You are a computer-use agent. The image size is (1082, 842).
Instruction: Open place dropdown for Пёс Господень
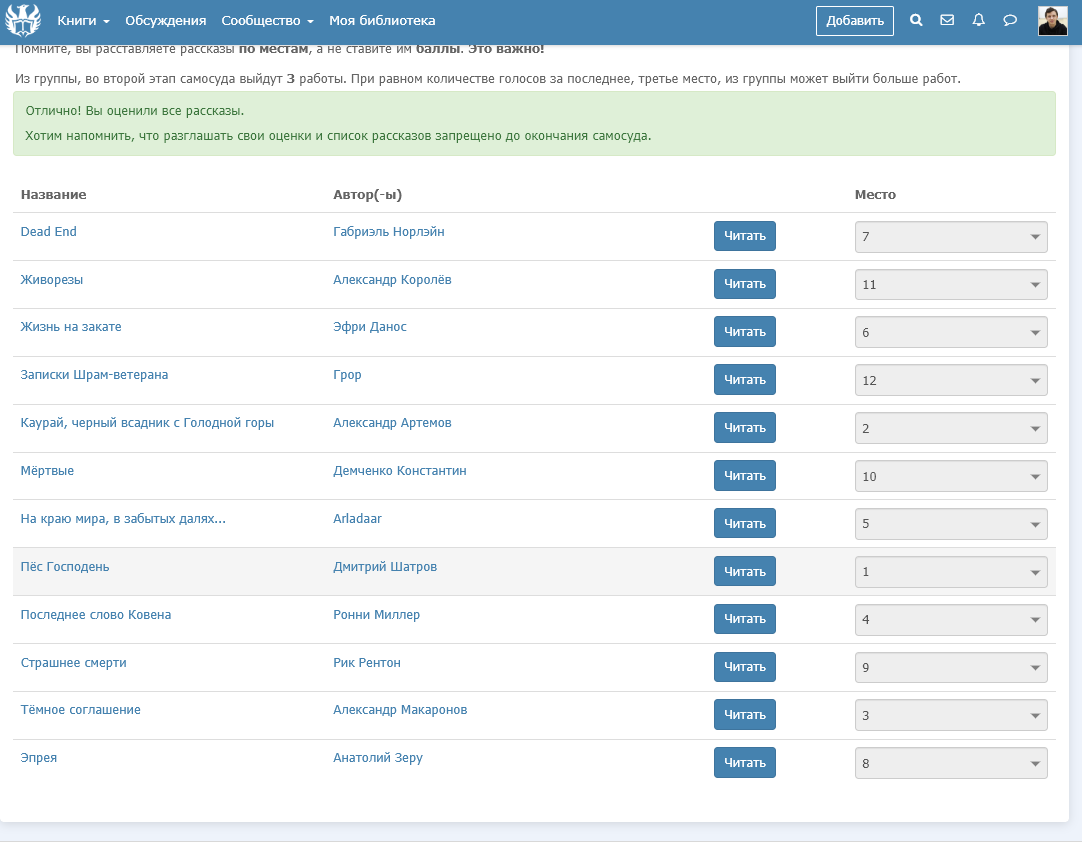click(x=951, y=573)
